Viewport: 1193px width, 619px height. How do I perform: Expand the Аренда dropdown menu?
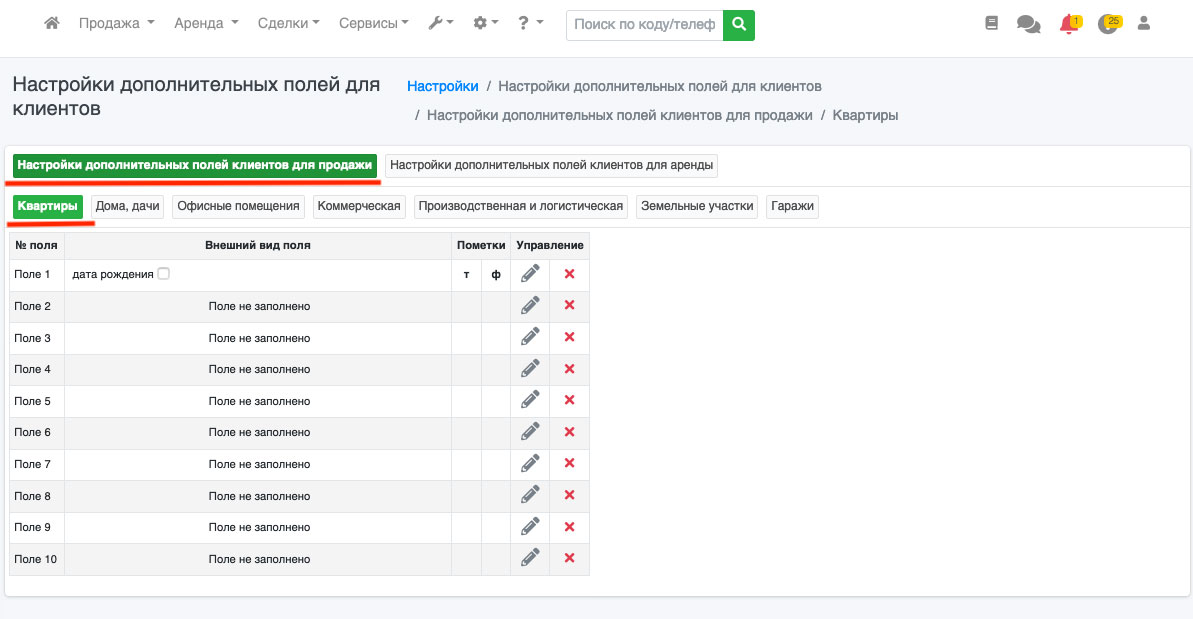click(x=206, y=23)
